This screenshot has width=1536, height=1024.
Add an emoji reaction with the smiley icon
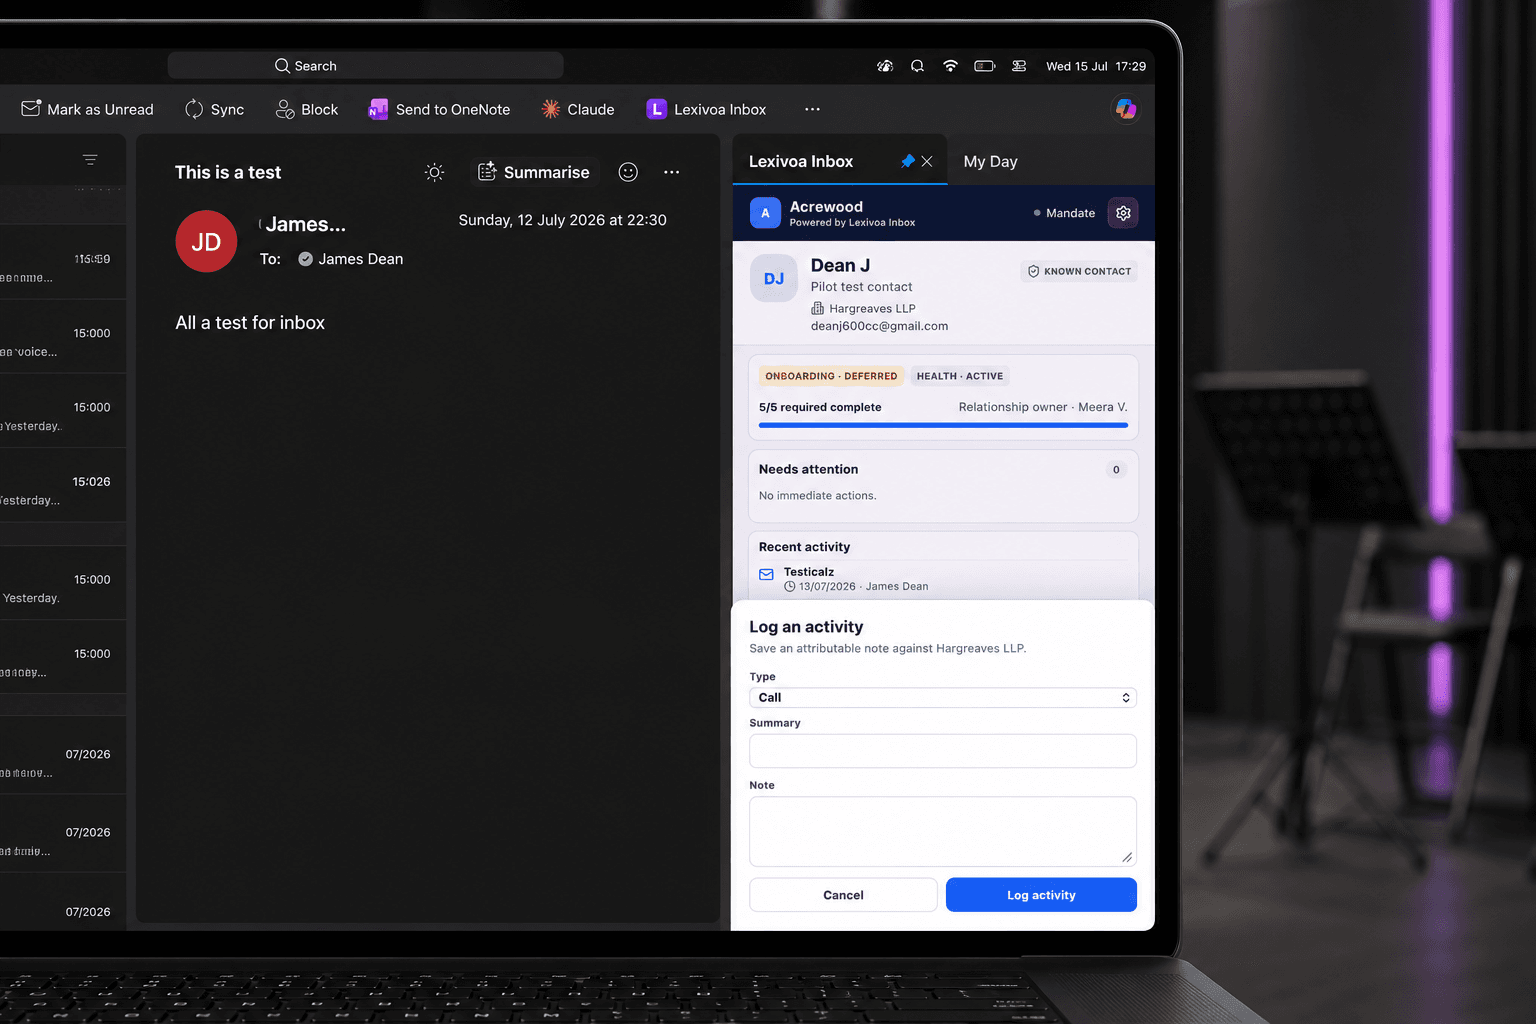(x=628, y=172)
